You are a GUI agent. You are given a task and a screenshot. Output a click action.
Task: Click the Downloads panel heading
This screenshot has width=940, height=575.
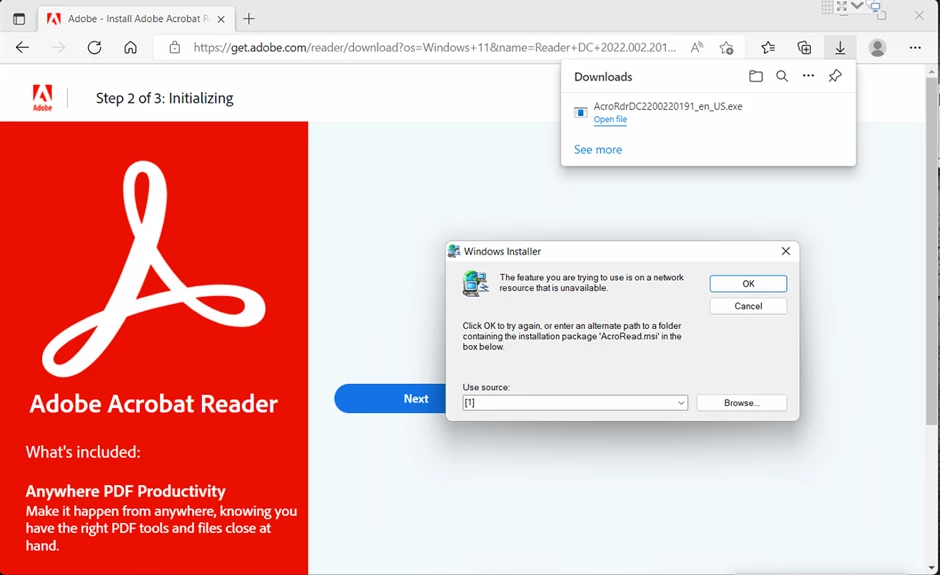click(x=603, y=77)
